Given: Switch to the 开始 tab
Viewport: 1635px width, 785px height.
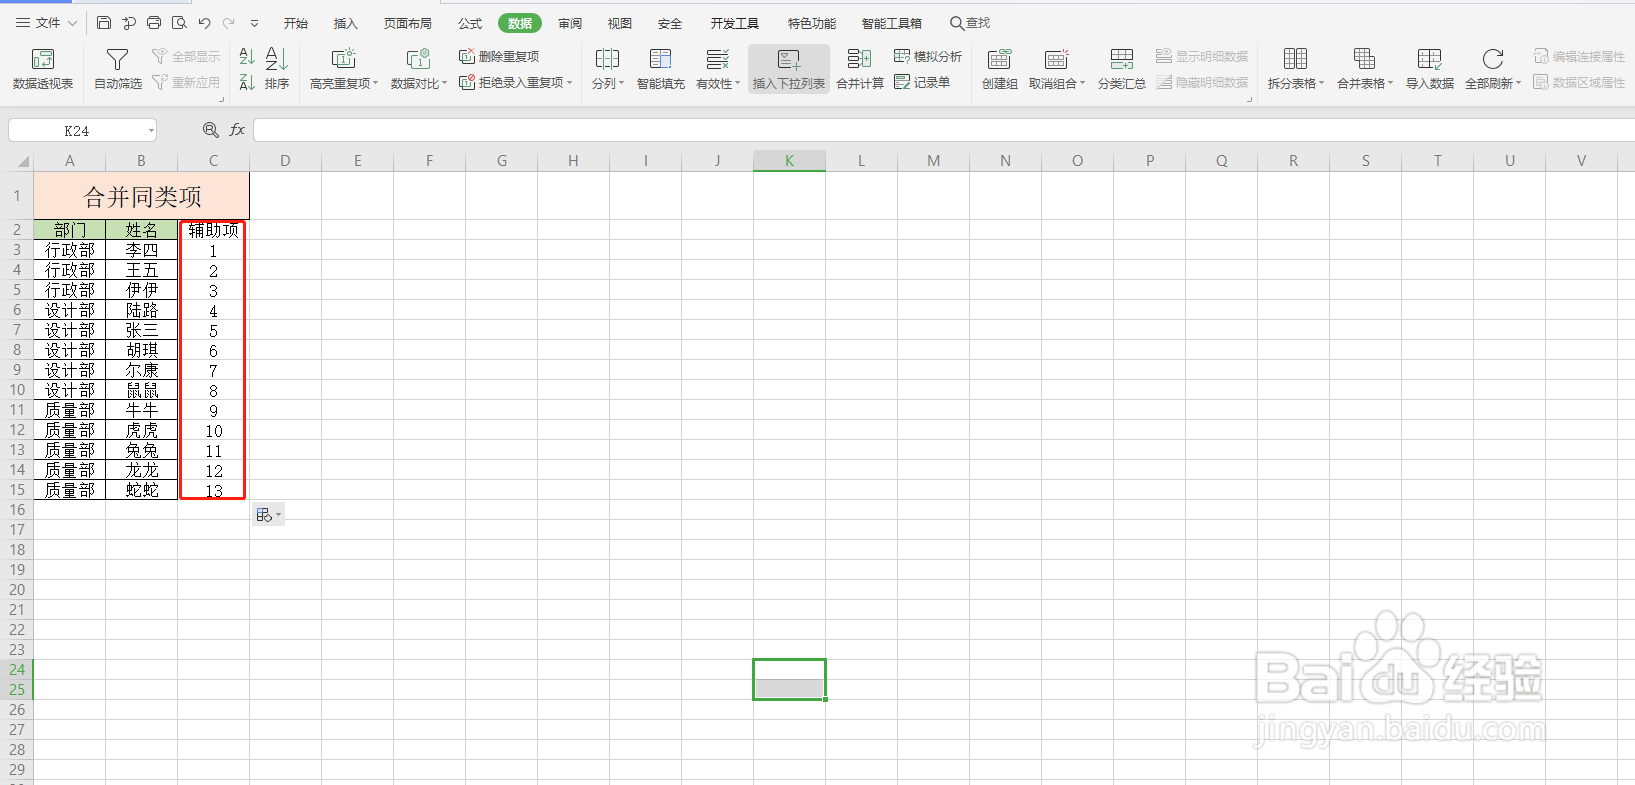Looking at the screenshot, I should click(296, 23).
